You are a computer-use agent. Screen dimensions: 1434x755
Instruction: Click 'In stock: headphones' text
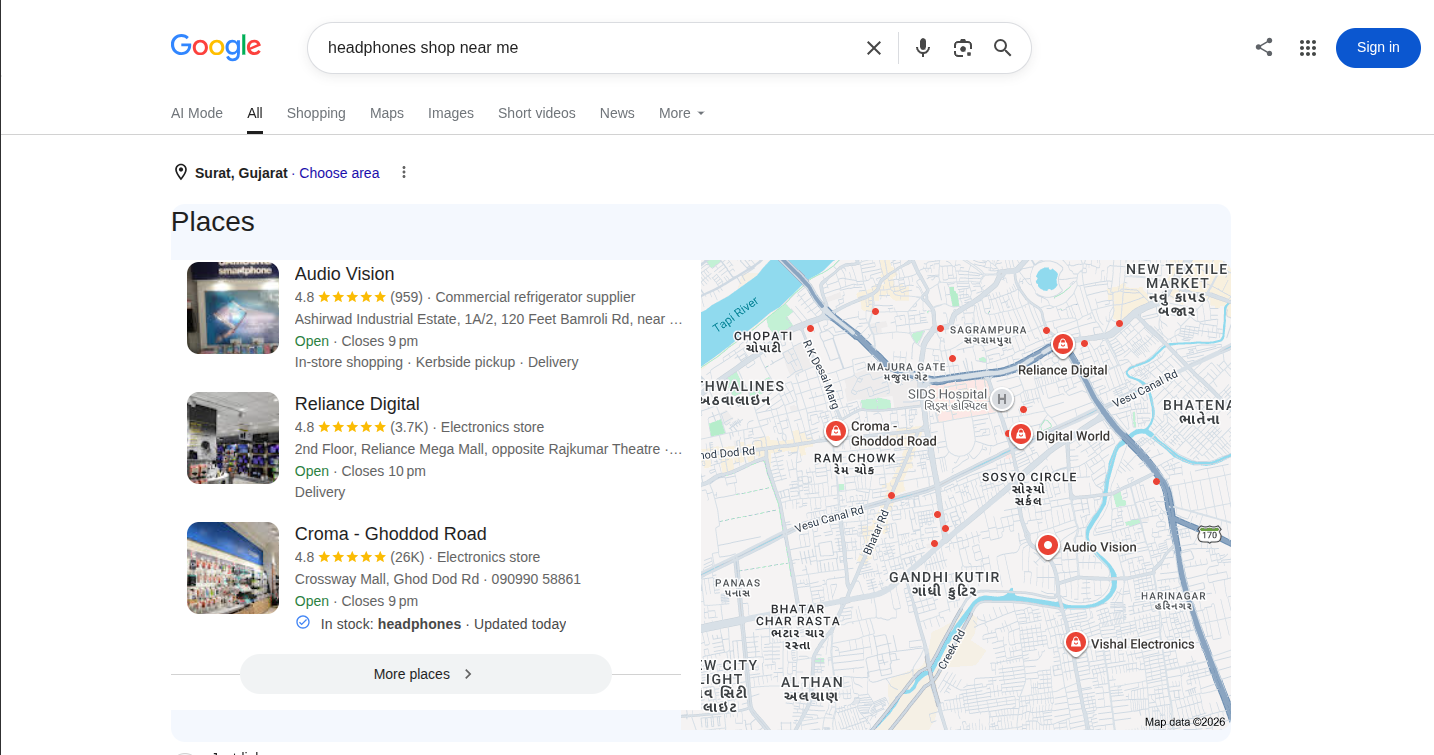pos(391,624)
